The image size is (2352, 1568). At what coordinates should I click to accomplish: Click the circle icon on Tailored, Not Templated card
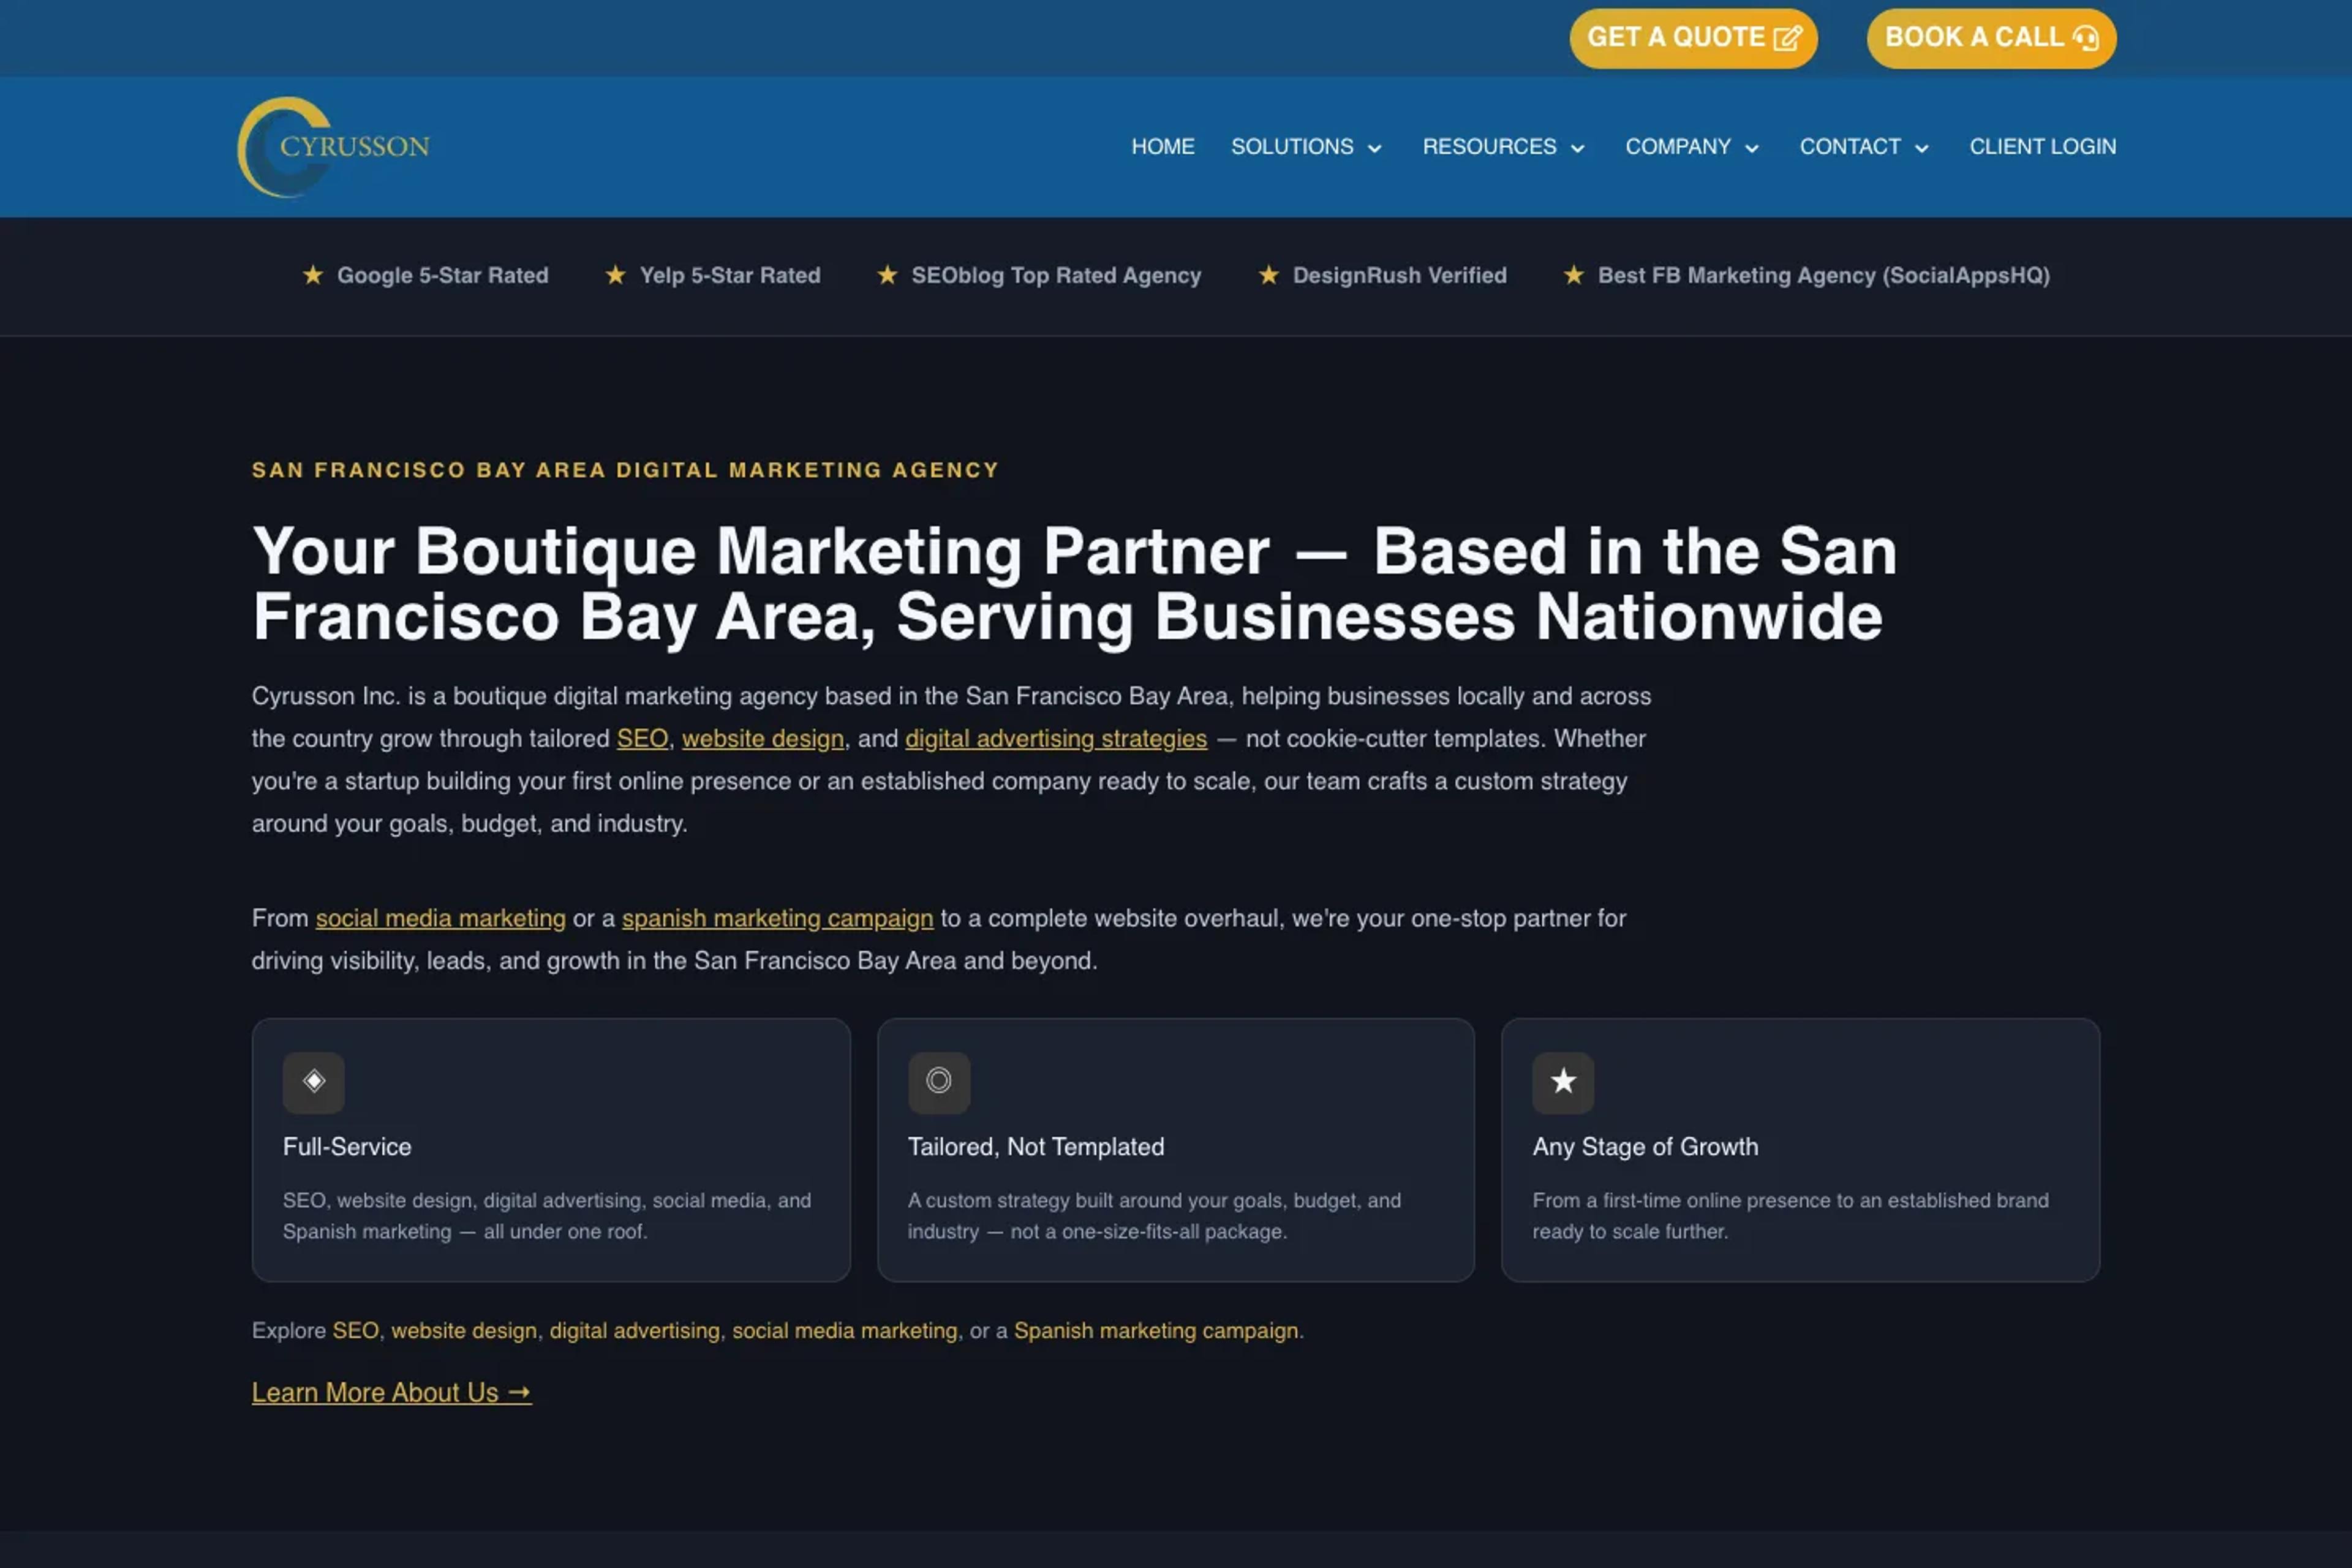[x=939, y=1082]
